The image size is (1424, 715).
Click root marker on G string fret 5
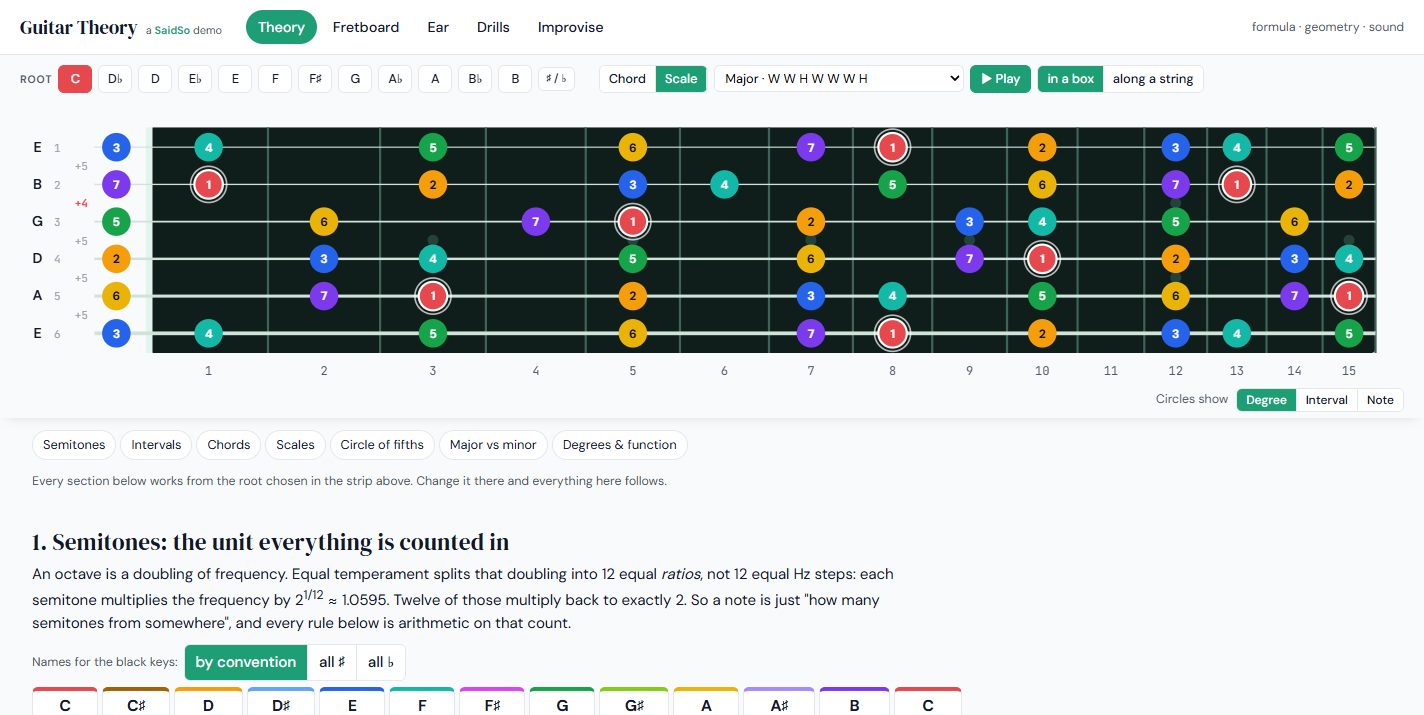pos(632,221)
